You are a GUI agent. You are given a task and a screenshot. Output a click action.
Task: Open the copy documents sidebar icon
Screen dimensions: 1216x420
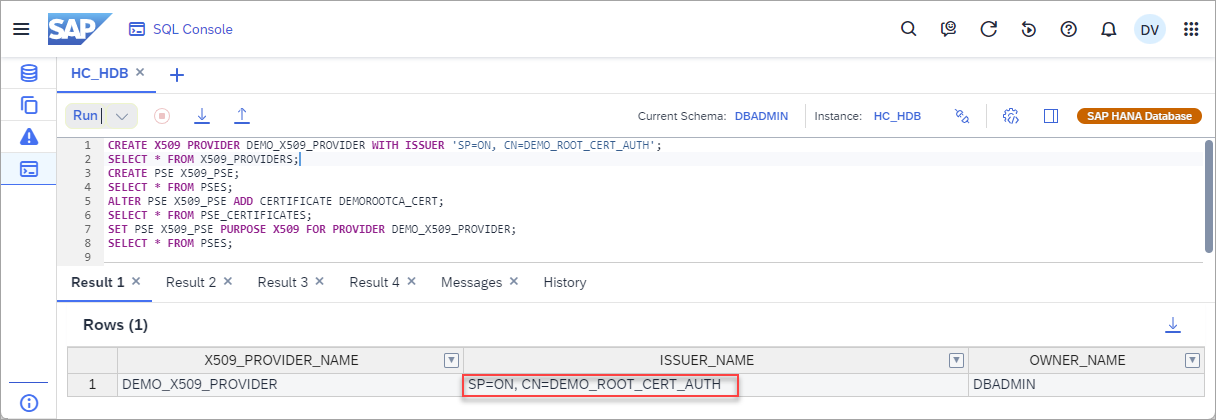[x=29, y=104]
